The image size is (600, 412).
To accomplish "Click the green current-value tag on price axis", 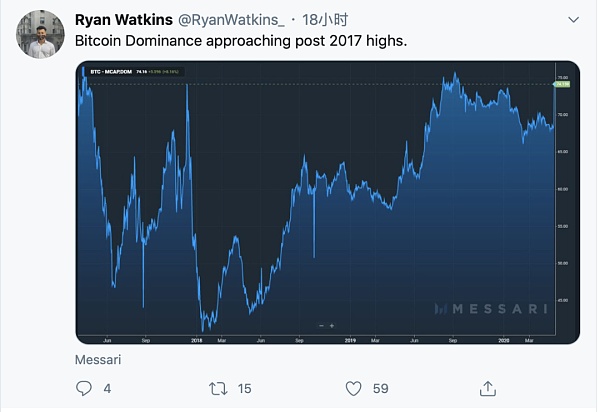I will pyautogui.click(x=563, y=84).
